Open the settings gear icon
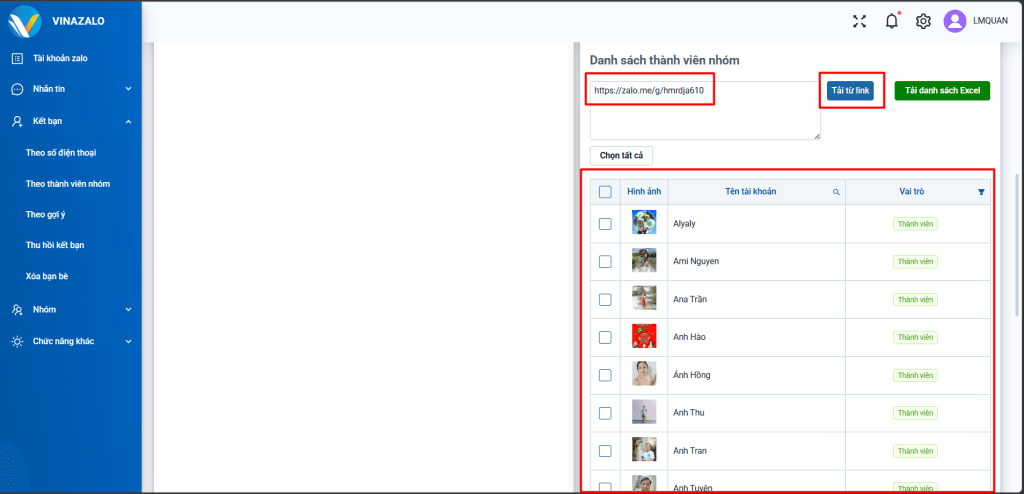Screen dimensions: 1024x494 coord(923,21)
